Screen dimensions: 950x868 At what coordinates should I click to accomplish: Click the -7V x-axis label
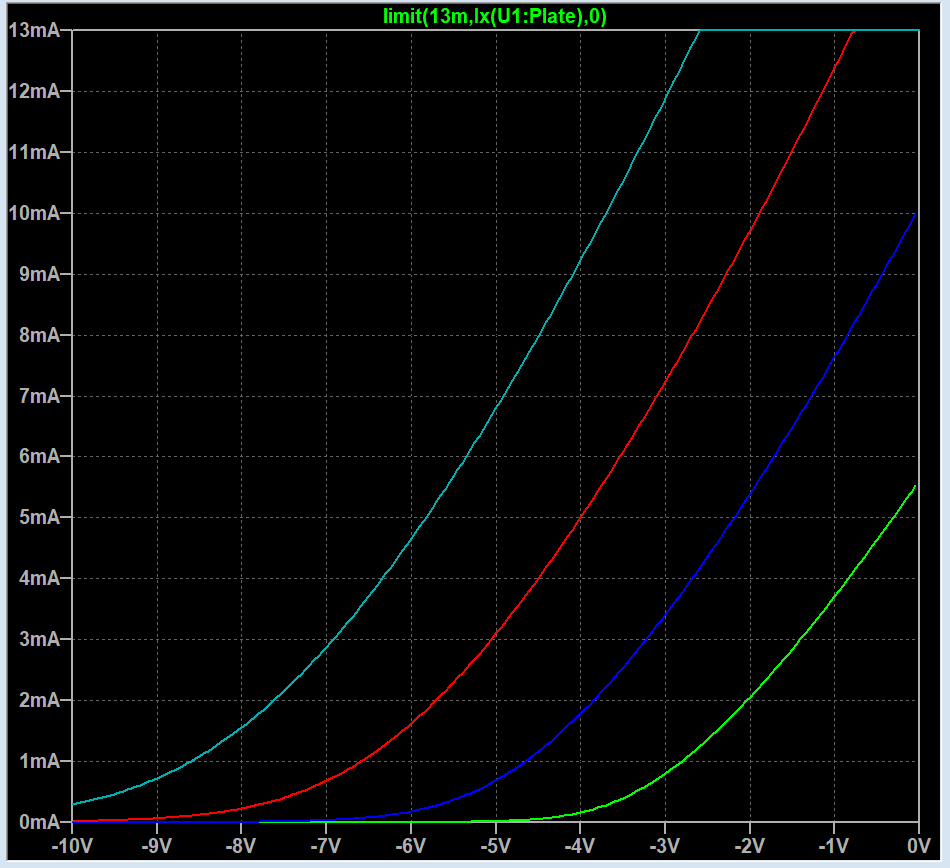326,846
